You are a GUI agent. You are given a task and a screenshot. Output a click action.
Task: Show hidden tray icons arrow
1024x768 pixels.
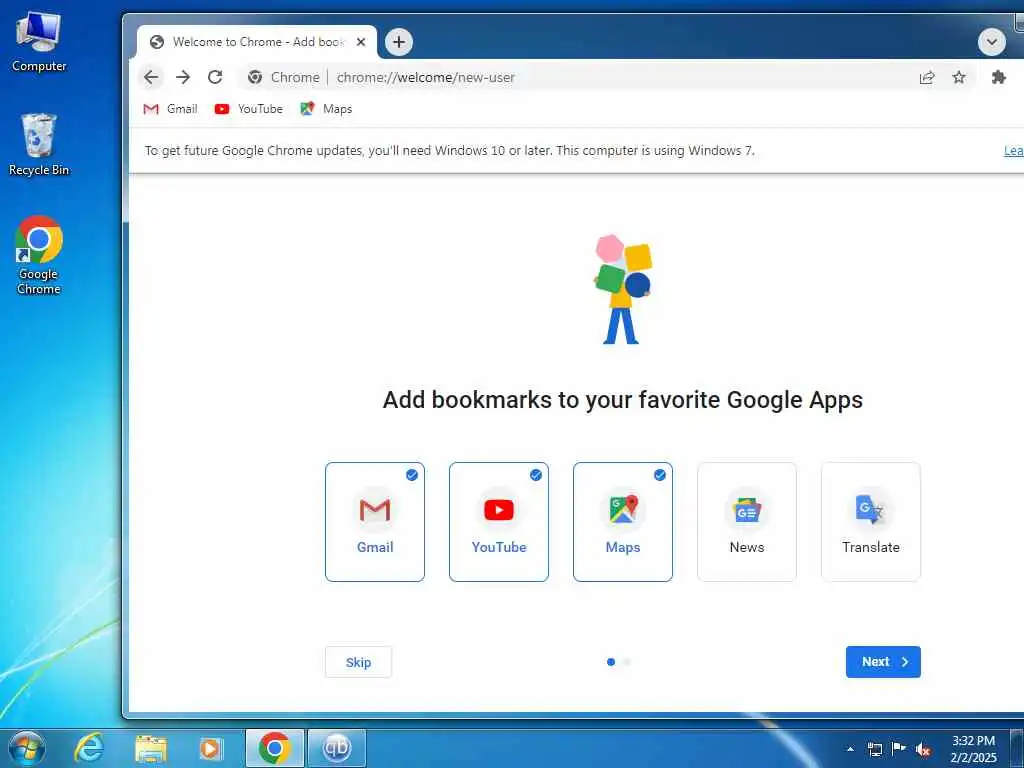850,749
